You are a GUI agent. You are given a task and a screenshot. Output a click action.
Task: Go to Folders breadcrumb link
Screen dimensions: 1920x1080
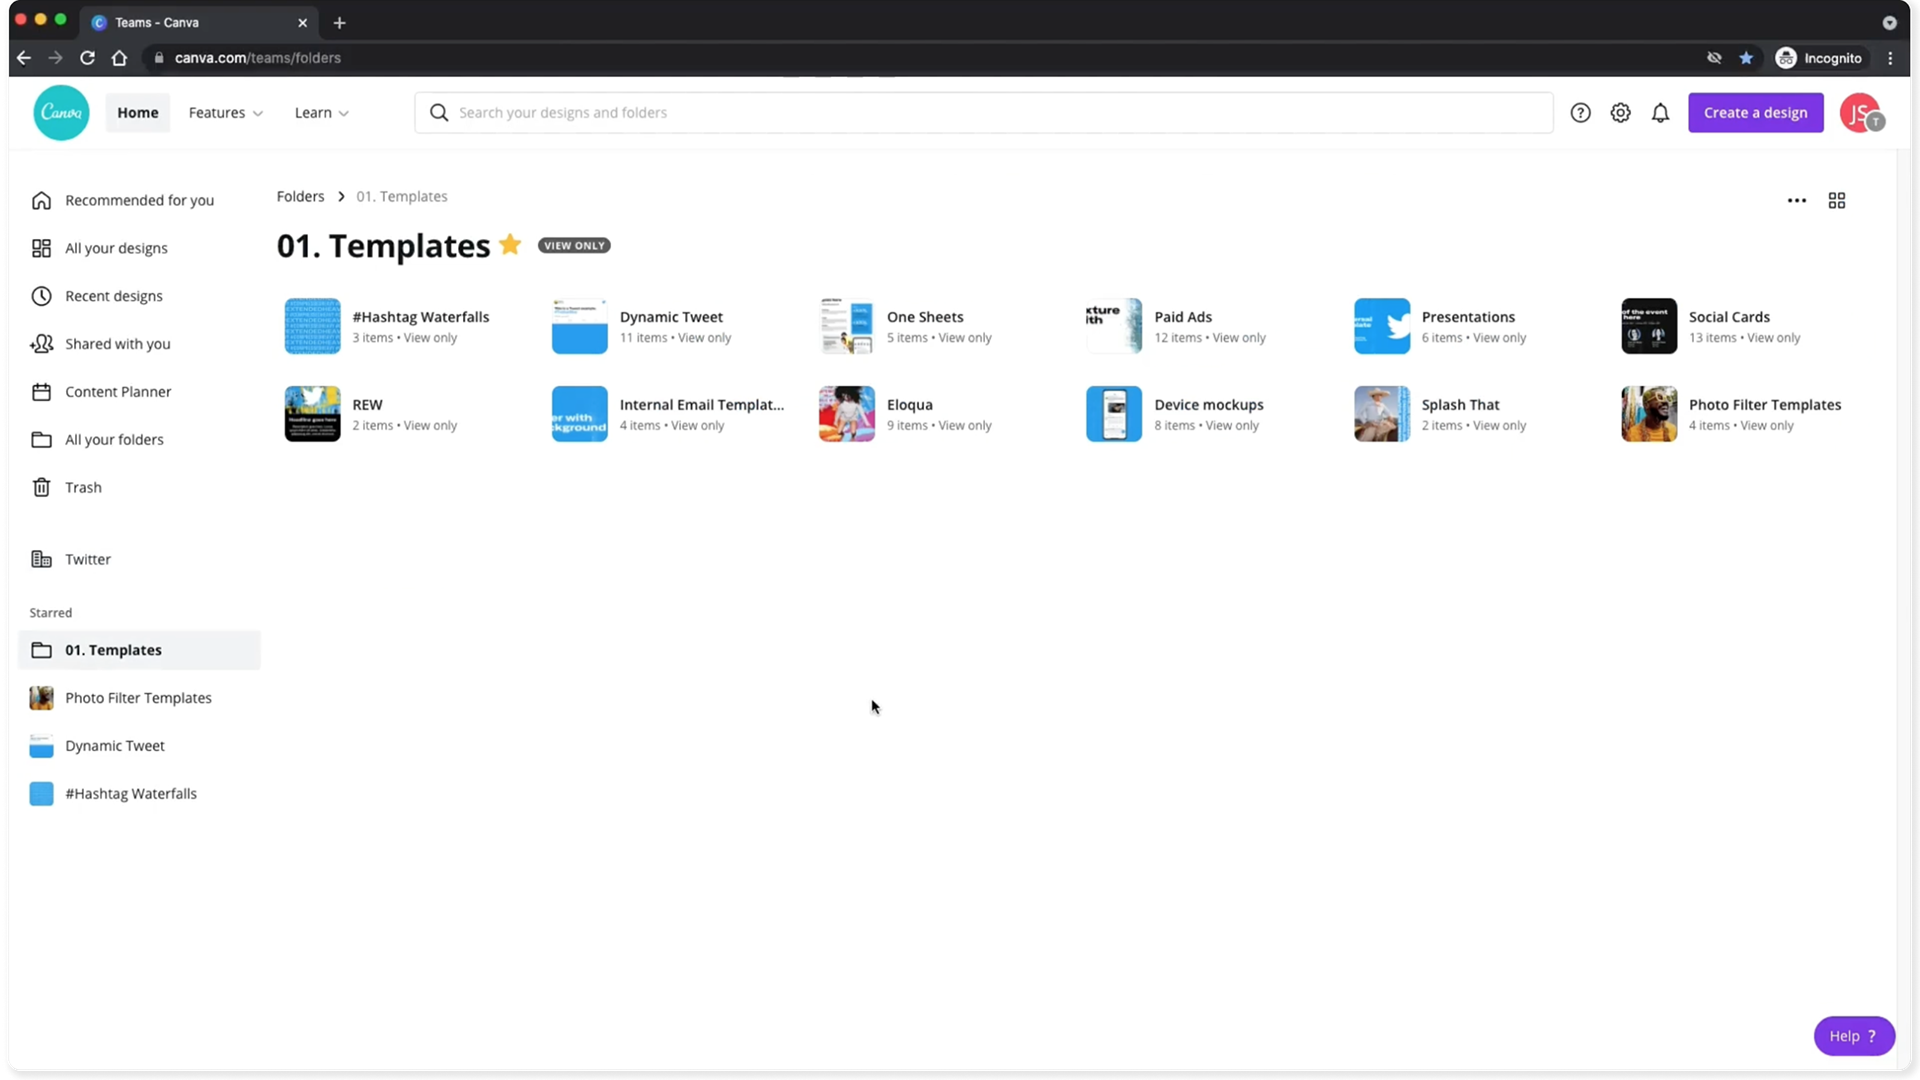tap(300, 197)
